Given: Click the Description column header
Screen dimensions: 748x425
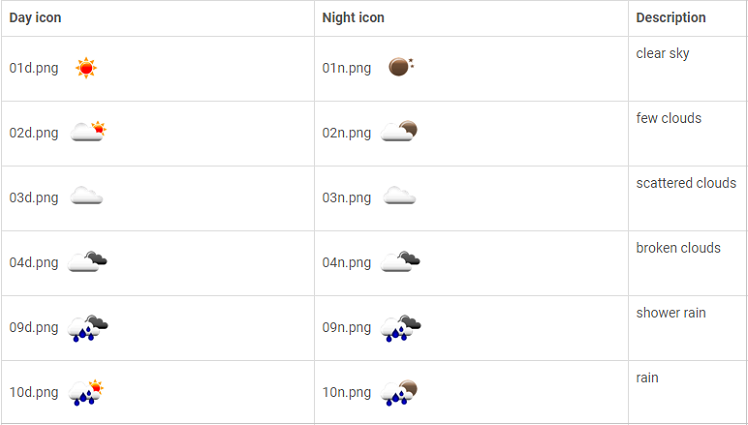Looking at the screenshot, I should click(671, 18).
